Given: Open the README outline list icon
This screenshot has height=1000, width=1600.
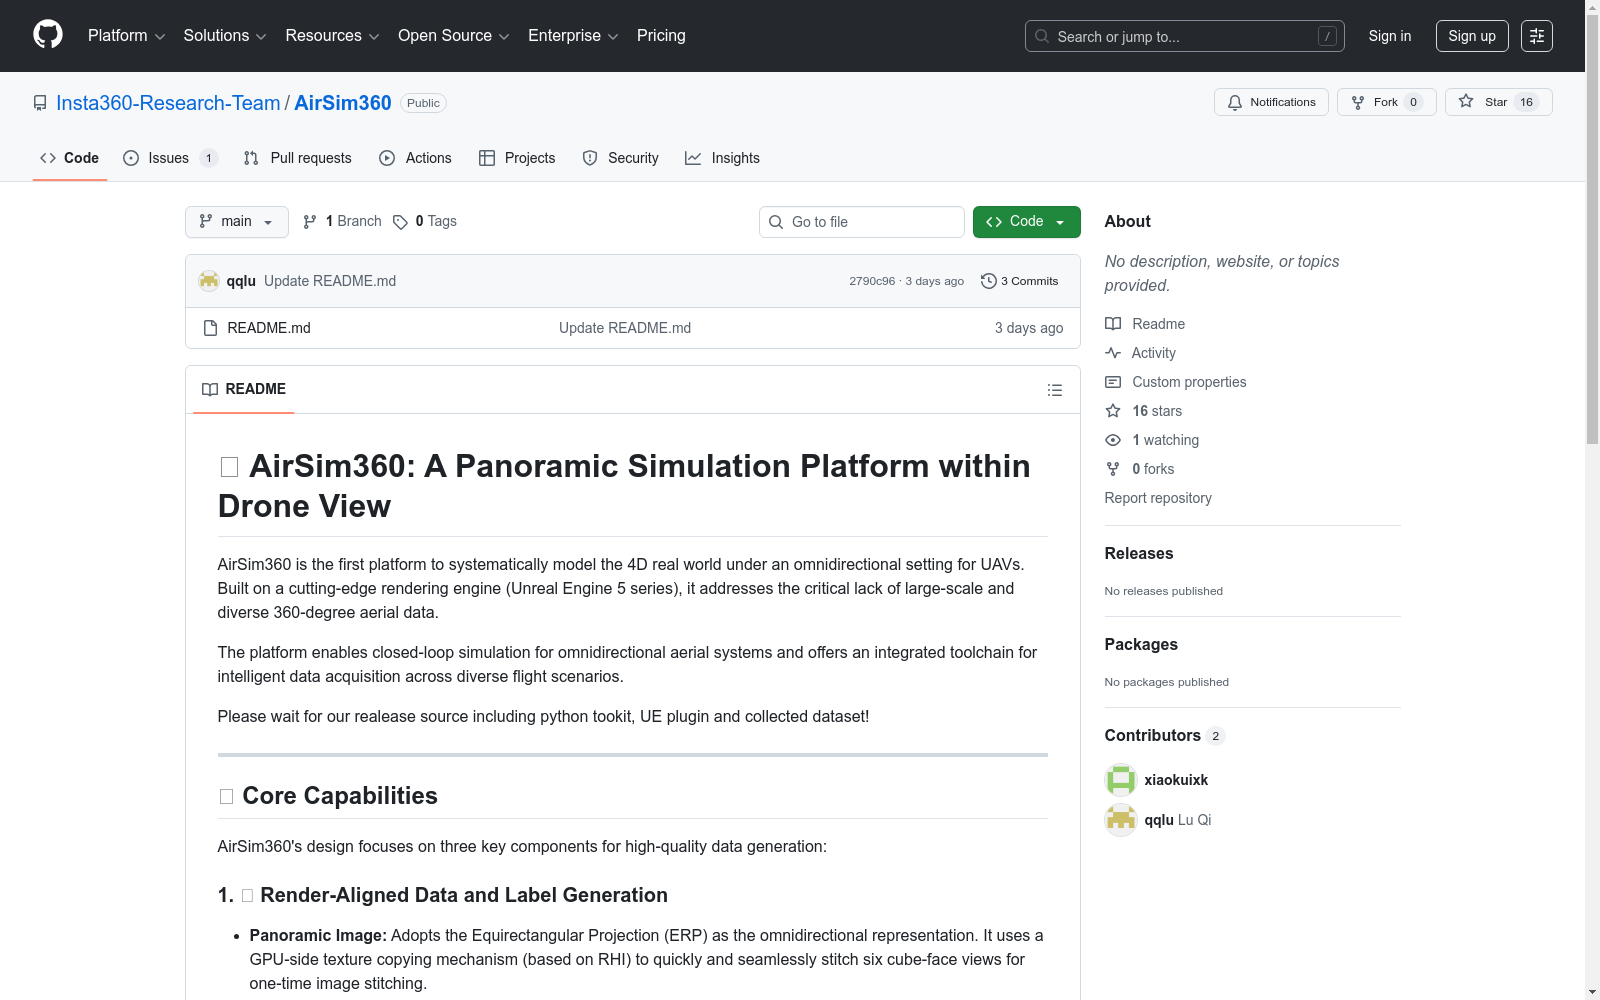Looking at the screenshot, I should coord(1054,390).
